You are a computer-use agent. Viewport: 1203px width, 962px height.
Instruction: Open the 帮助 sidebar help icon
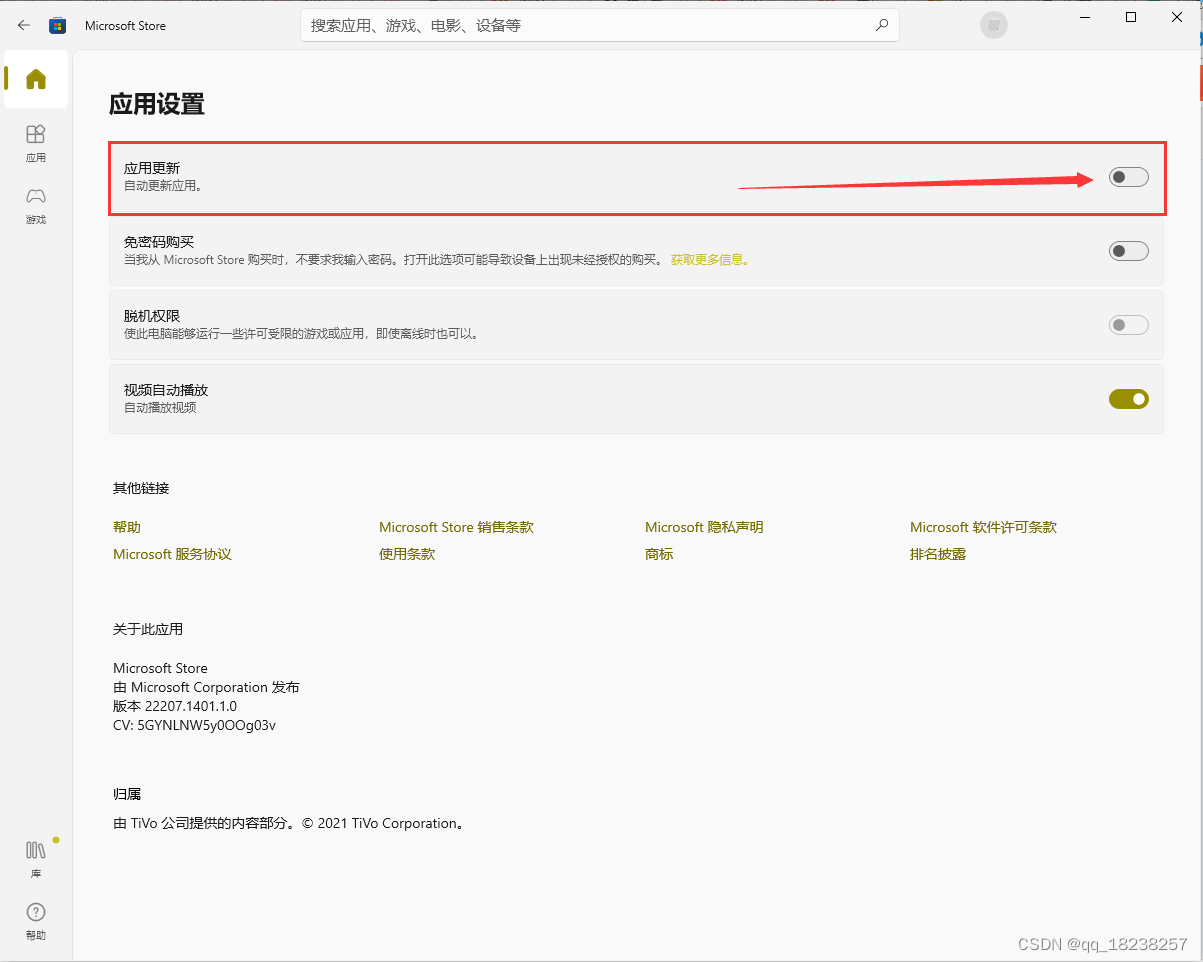pos(36,921)
